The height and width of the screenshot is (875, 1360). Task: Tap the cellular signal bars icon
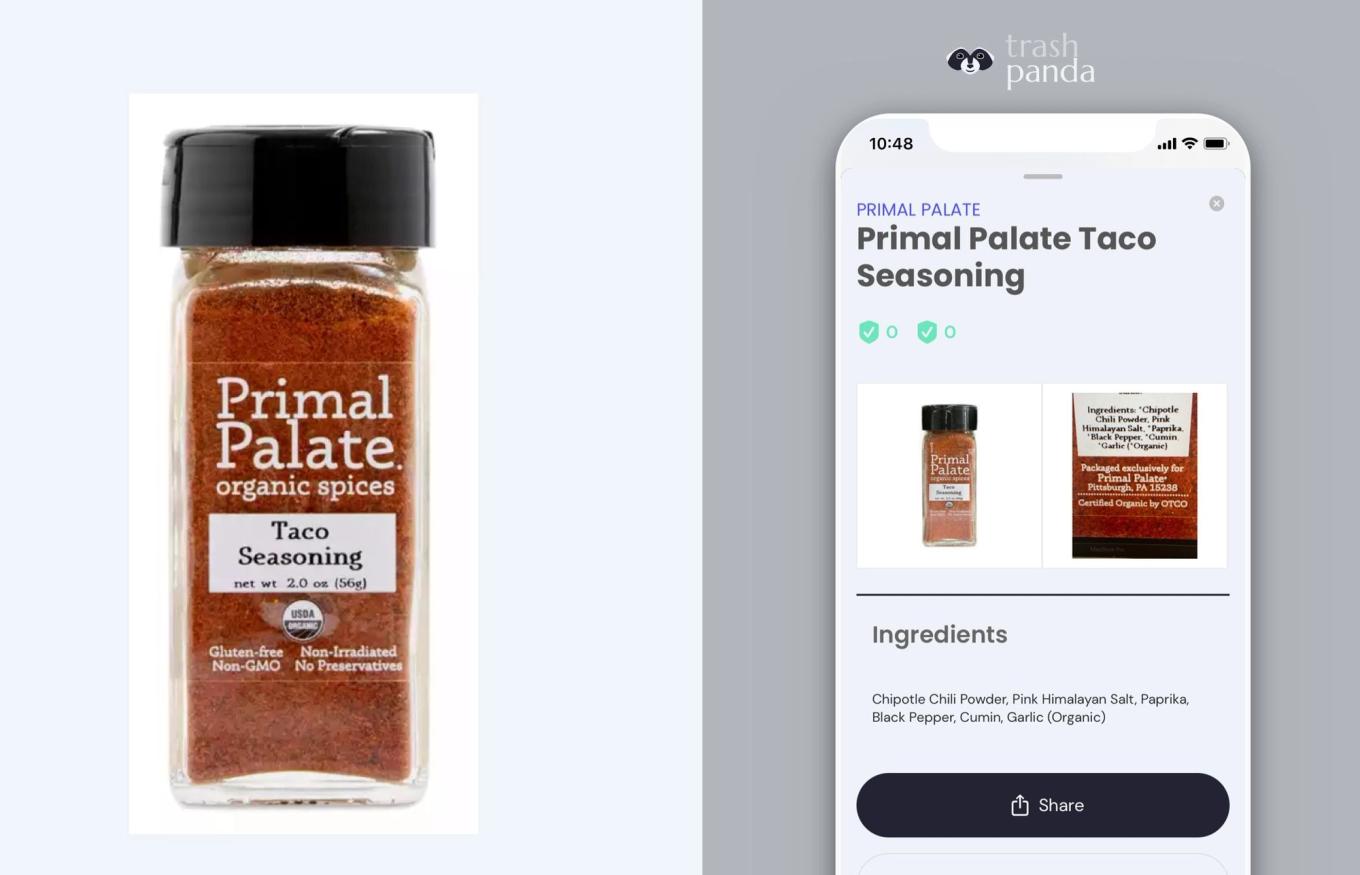click(x=1167, y=144)
